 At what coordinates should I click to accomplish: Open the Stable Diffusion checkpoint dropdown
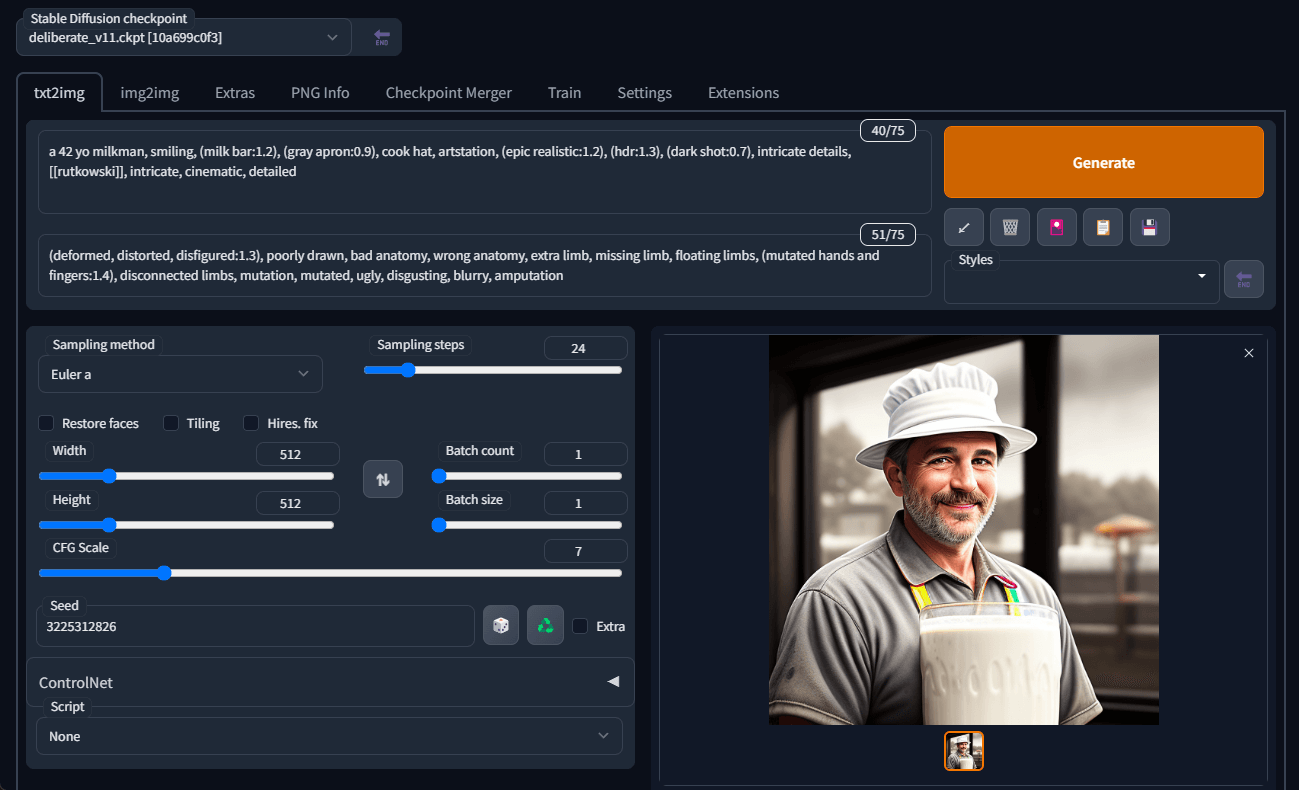point(184,37)
